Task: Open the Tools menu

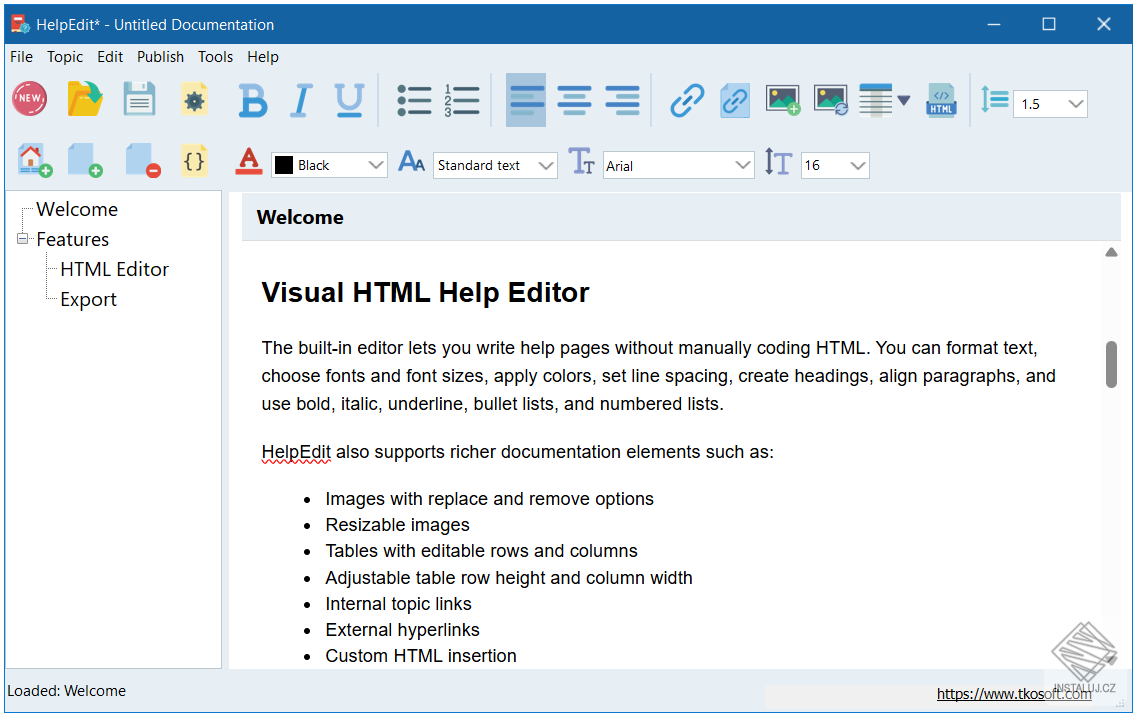Action: 215,56
